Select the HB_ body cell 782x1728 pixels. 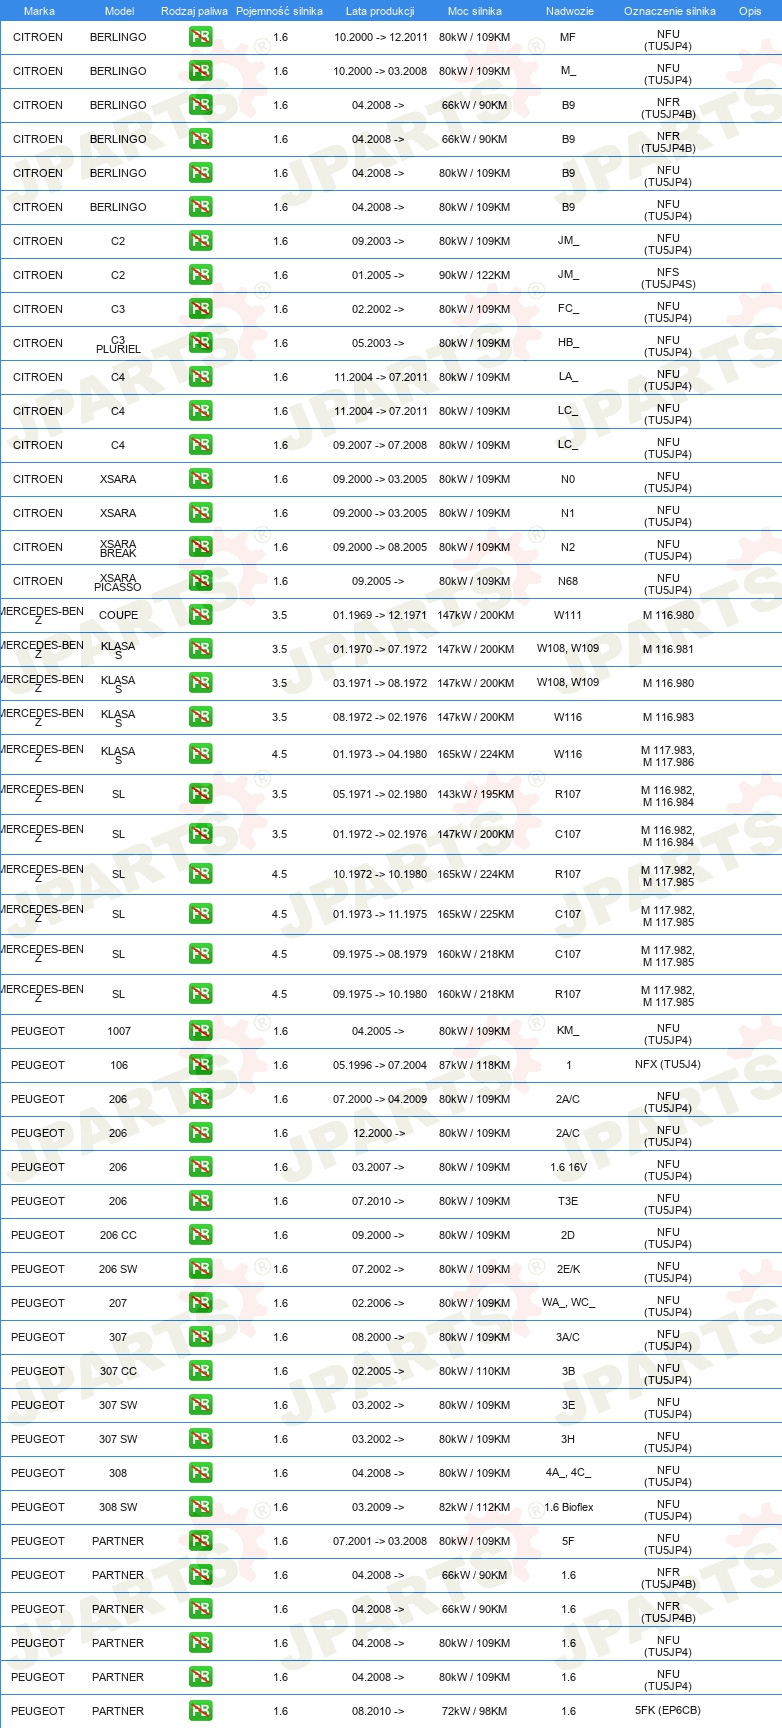[568, 343]
